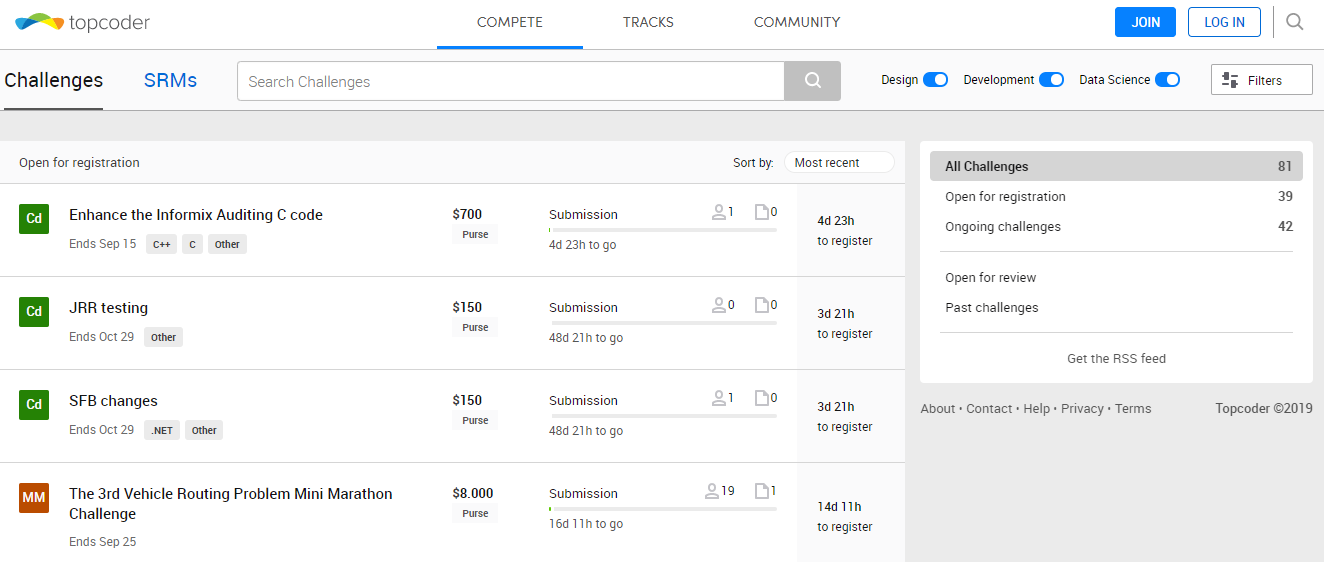The height and width of the screenshot is (562, 1324).
Task: Click submission progress bar for JRR testing
Action: coord(662,323)
